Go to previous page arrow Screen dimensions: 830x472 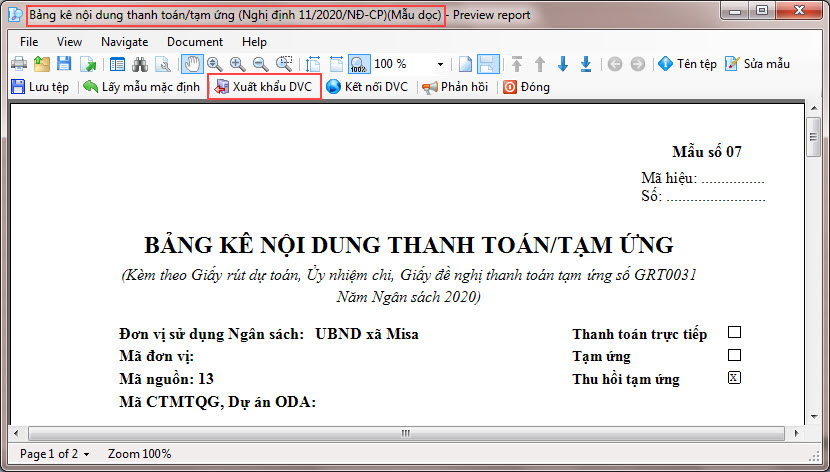coord(539,64)
